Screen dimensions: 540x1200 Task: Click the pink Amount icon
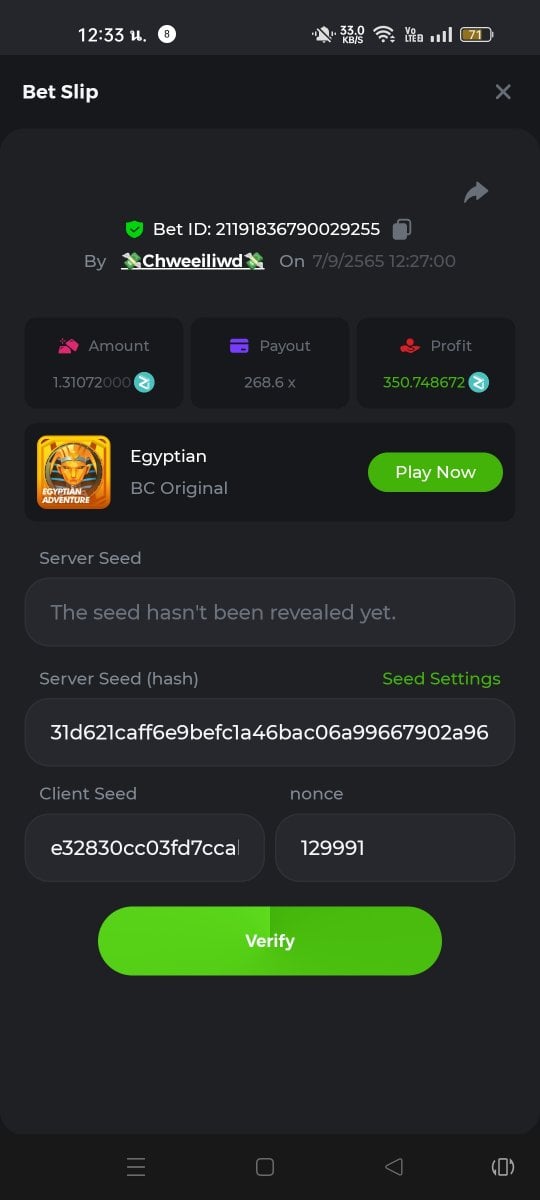tap(68, 346)
